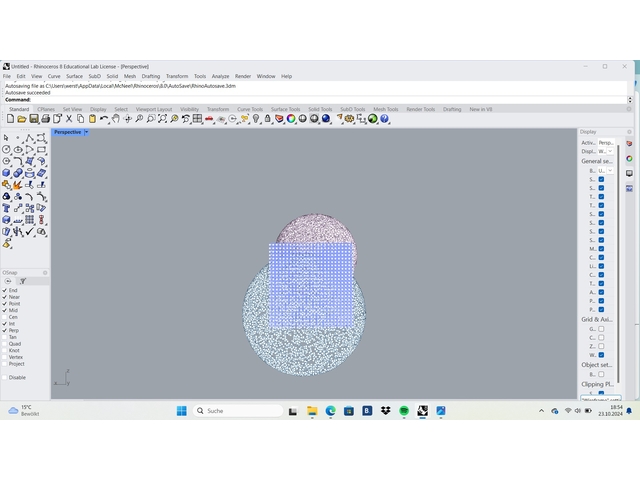Switch to the Curve Tools toolbar tab
Screen dimensions: 640x480
pyautogui.click(x=250, y=109)
